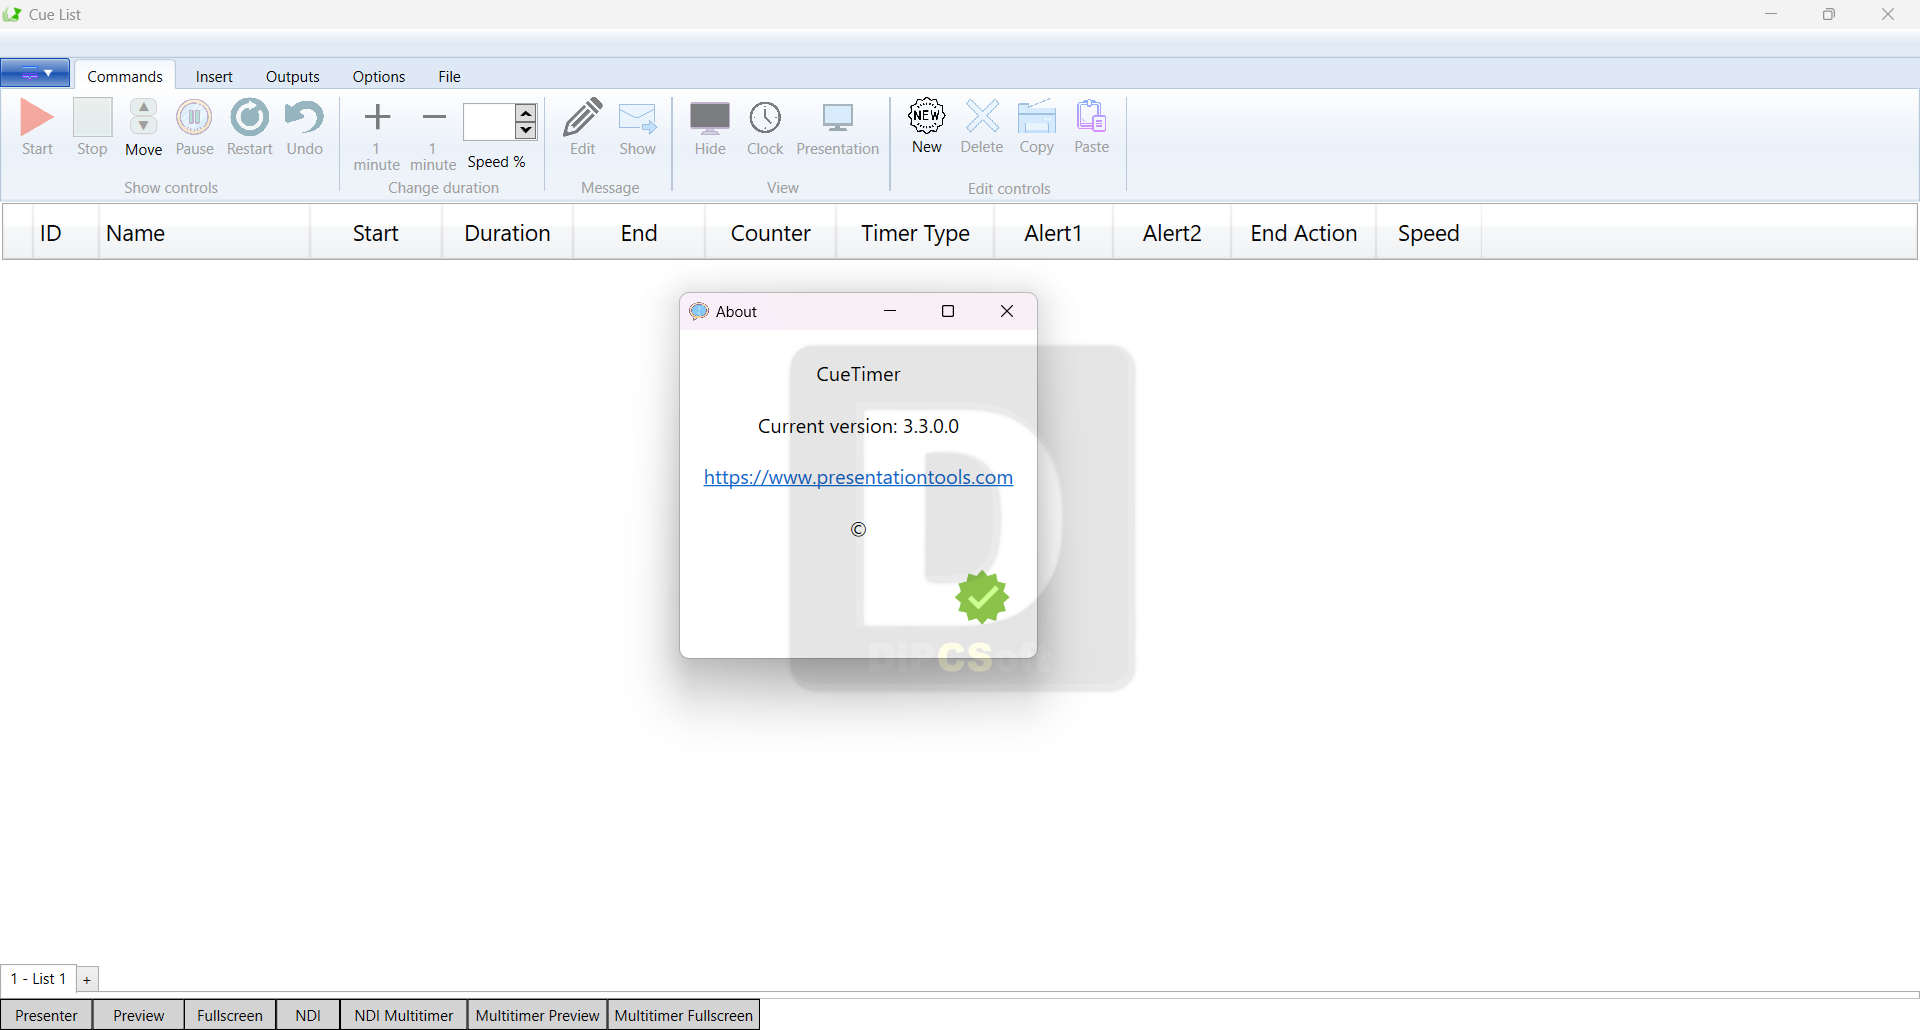The width and height of the screenshot is (1920, 1030).
Task: Click the End Action column header
Action: pos(1303,233)
